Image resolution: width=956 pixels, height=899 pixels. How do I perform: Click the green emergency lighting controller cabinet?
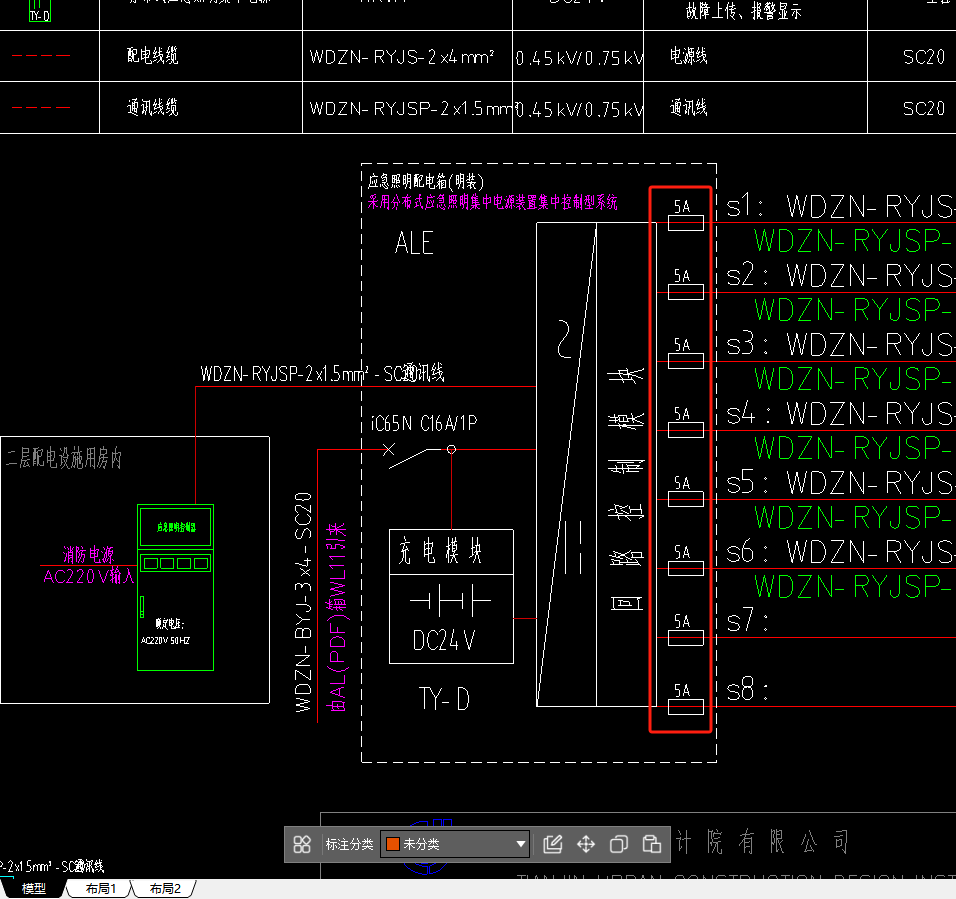[x=176, y=588]
